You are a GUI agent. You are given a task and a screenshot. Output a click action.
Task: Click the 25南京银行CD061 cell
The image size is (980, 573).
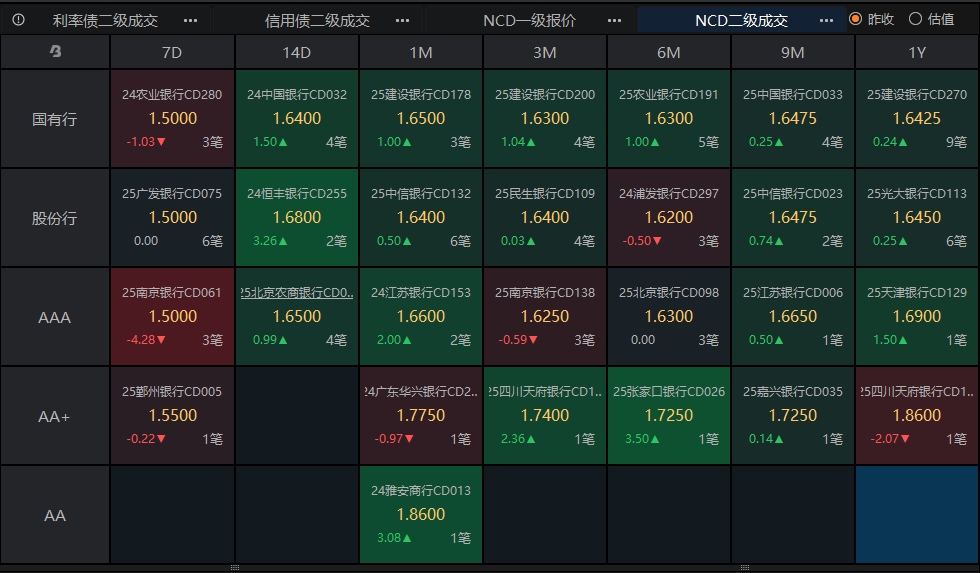pyautogui.click(x=172, y=317)
